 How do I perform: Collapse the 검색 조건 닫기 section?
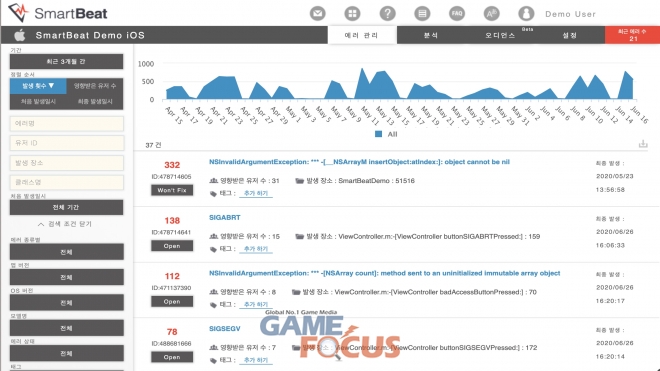[65, 224]
